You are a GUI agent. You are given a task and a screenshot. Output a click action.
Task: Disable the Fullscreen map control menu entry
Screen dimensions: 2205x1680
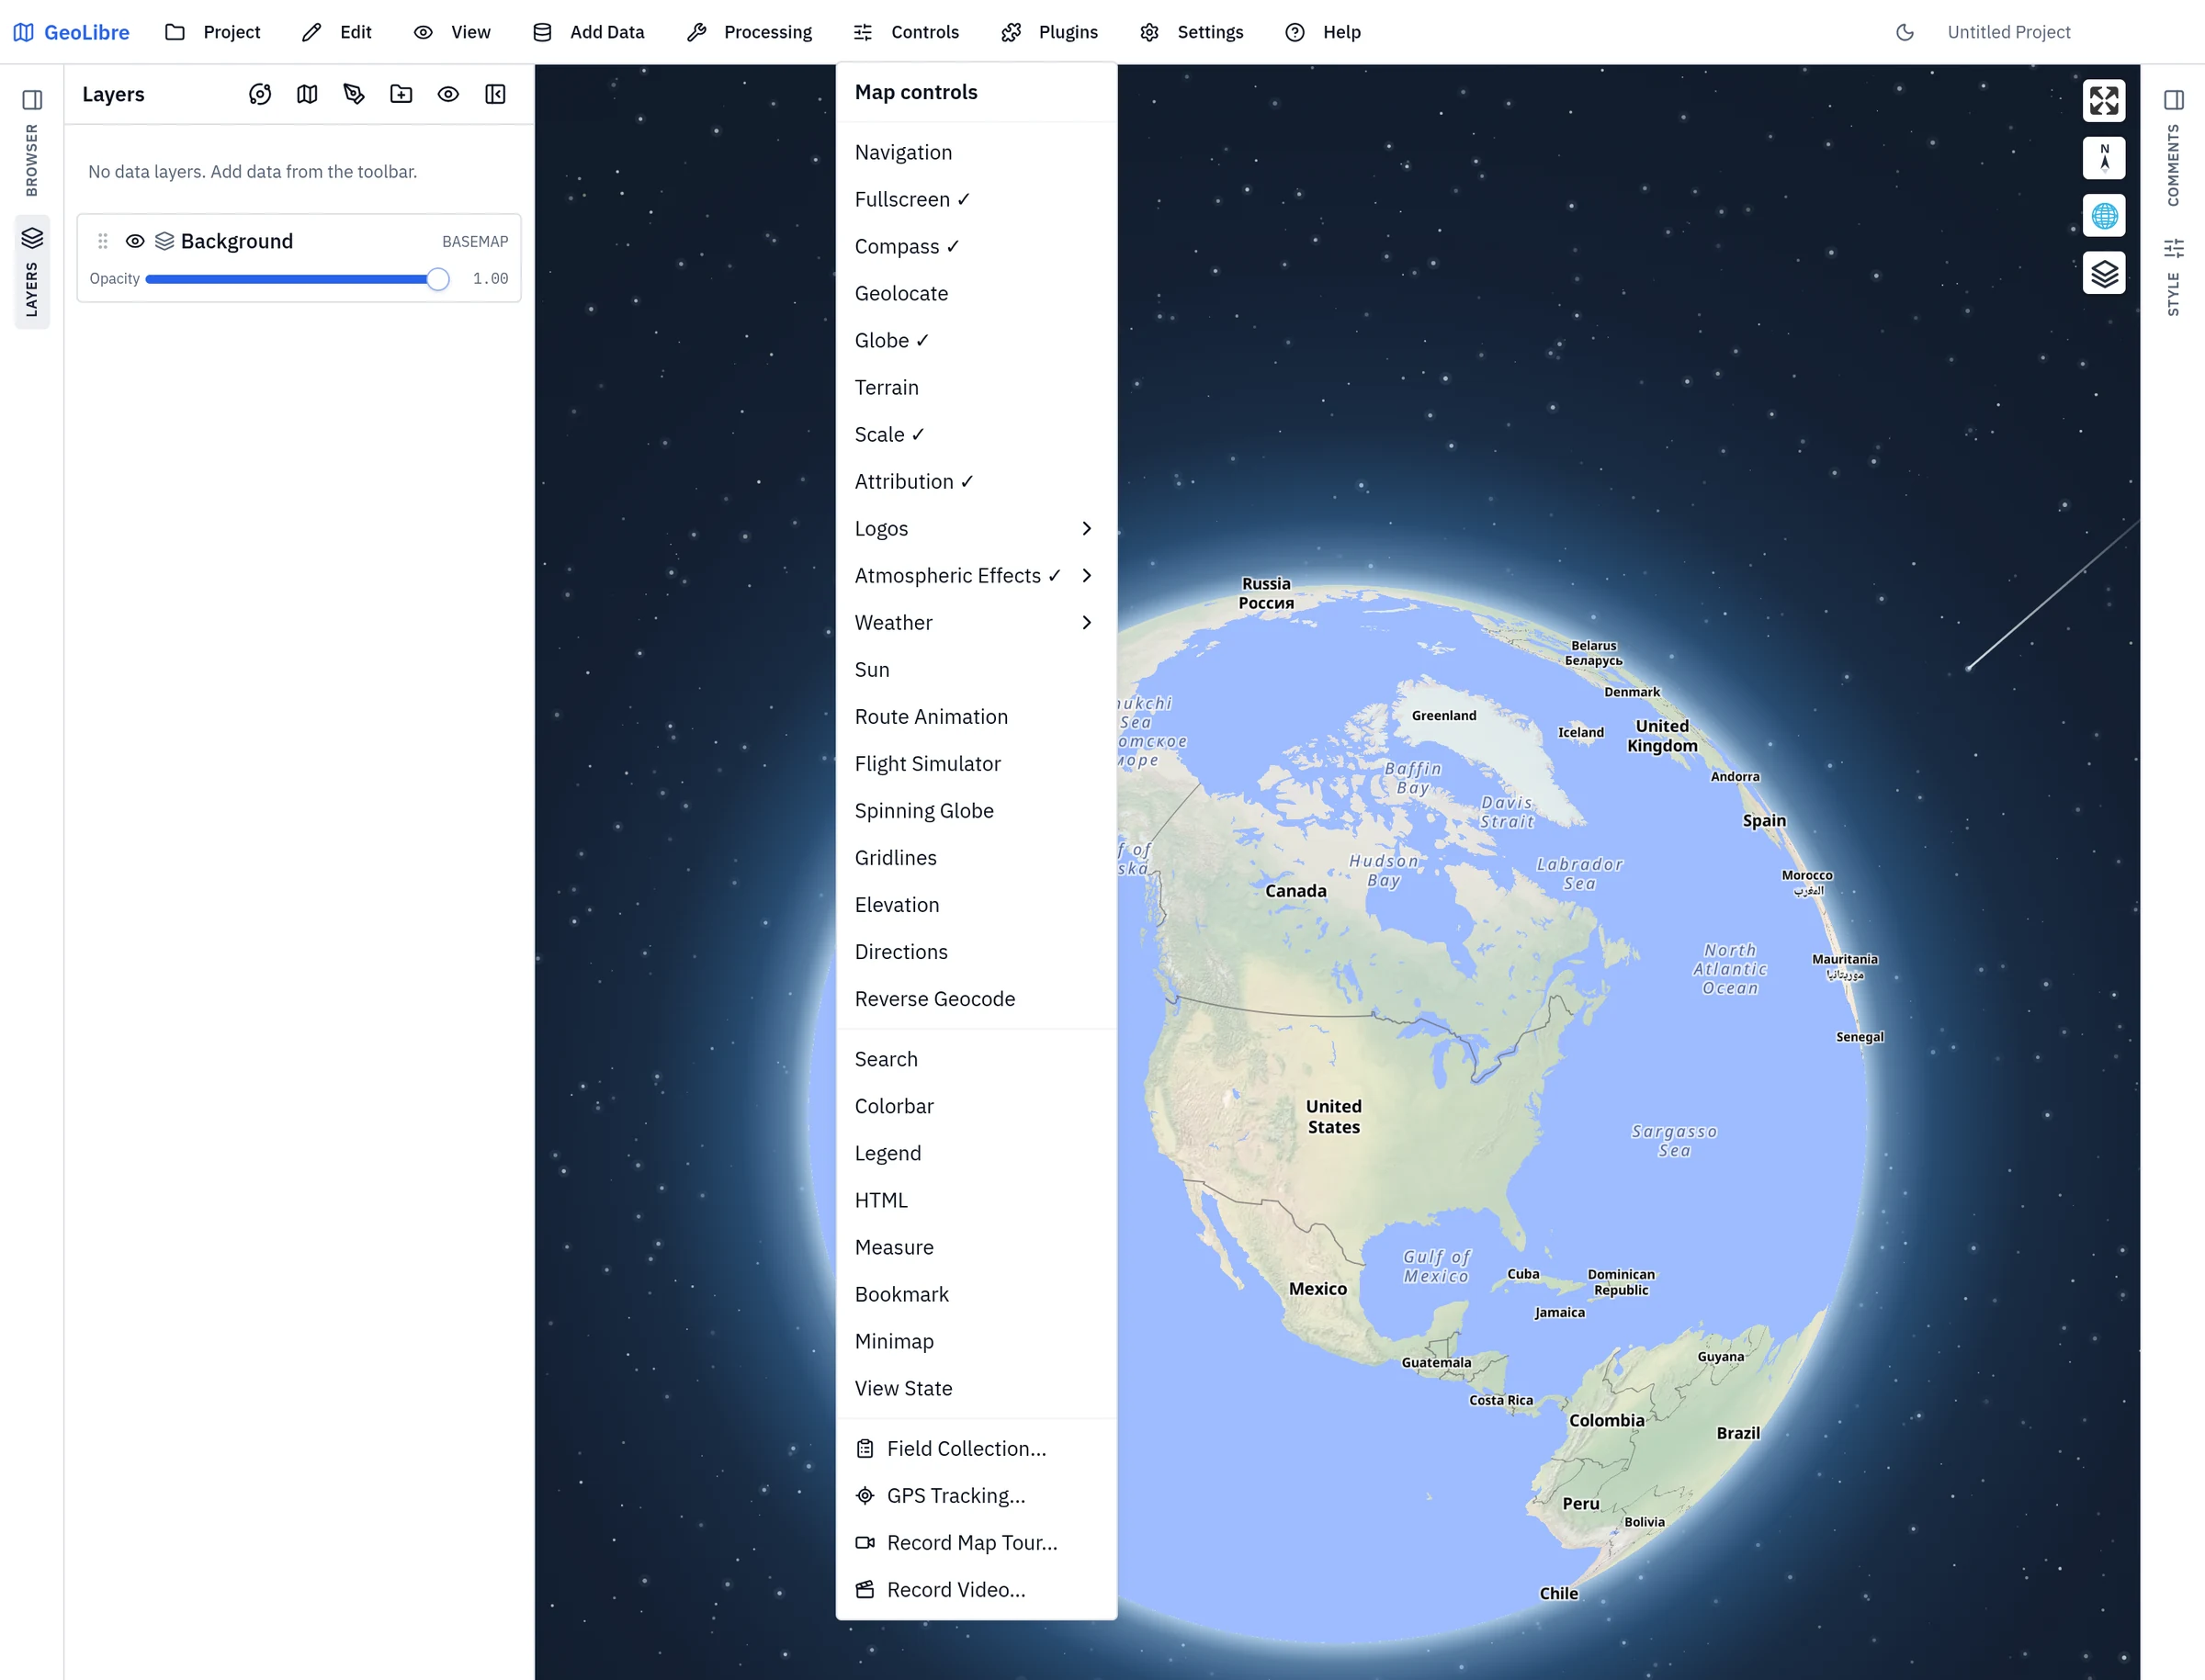pyautogui.click(x=976, y=199)
